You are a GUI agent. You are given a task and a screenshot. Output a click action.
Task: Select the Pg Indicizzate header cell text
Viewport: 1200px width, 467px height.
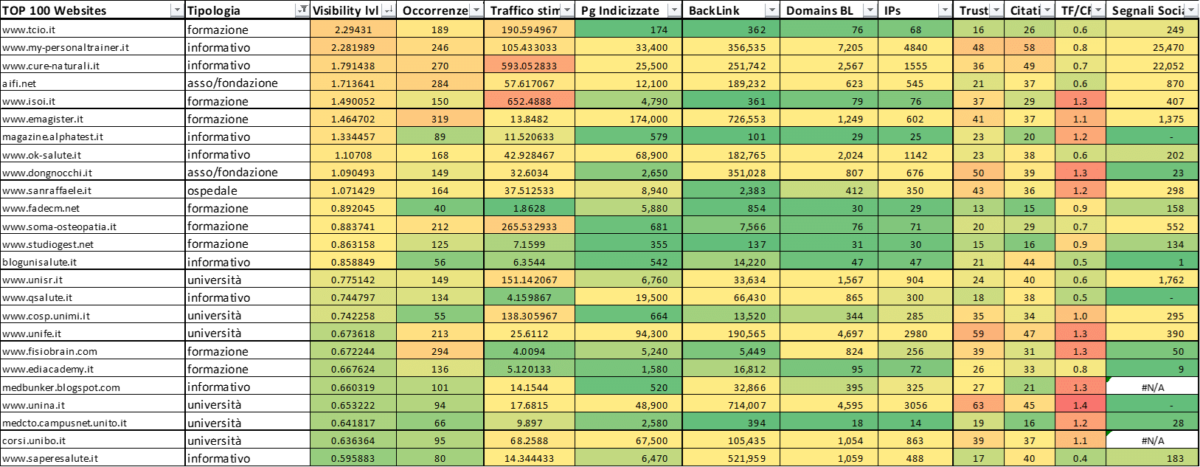(619, 10)
